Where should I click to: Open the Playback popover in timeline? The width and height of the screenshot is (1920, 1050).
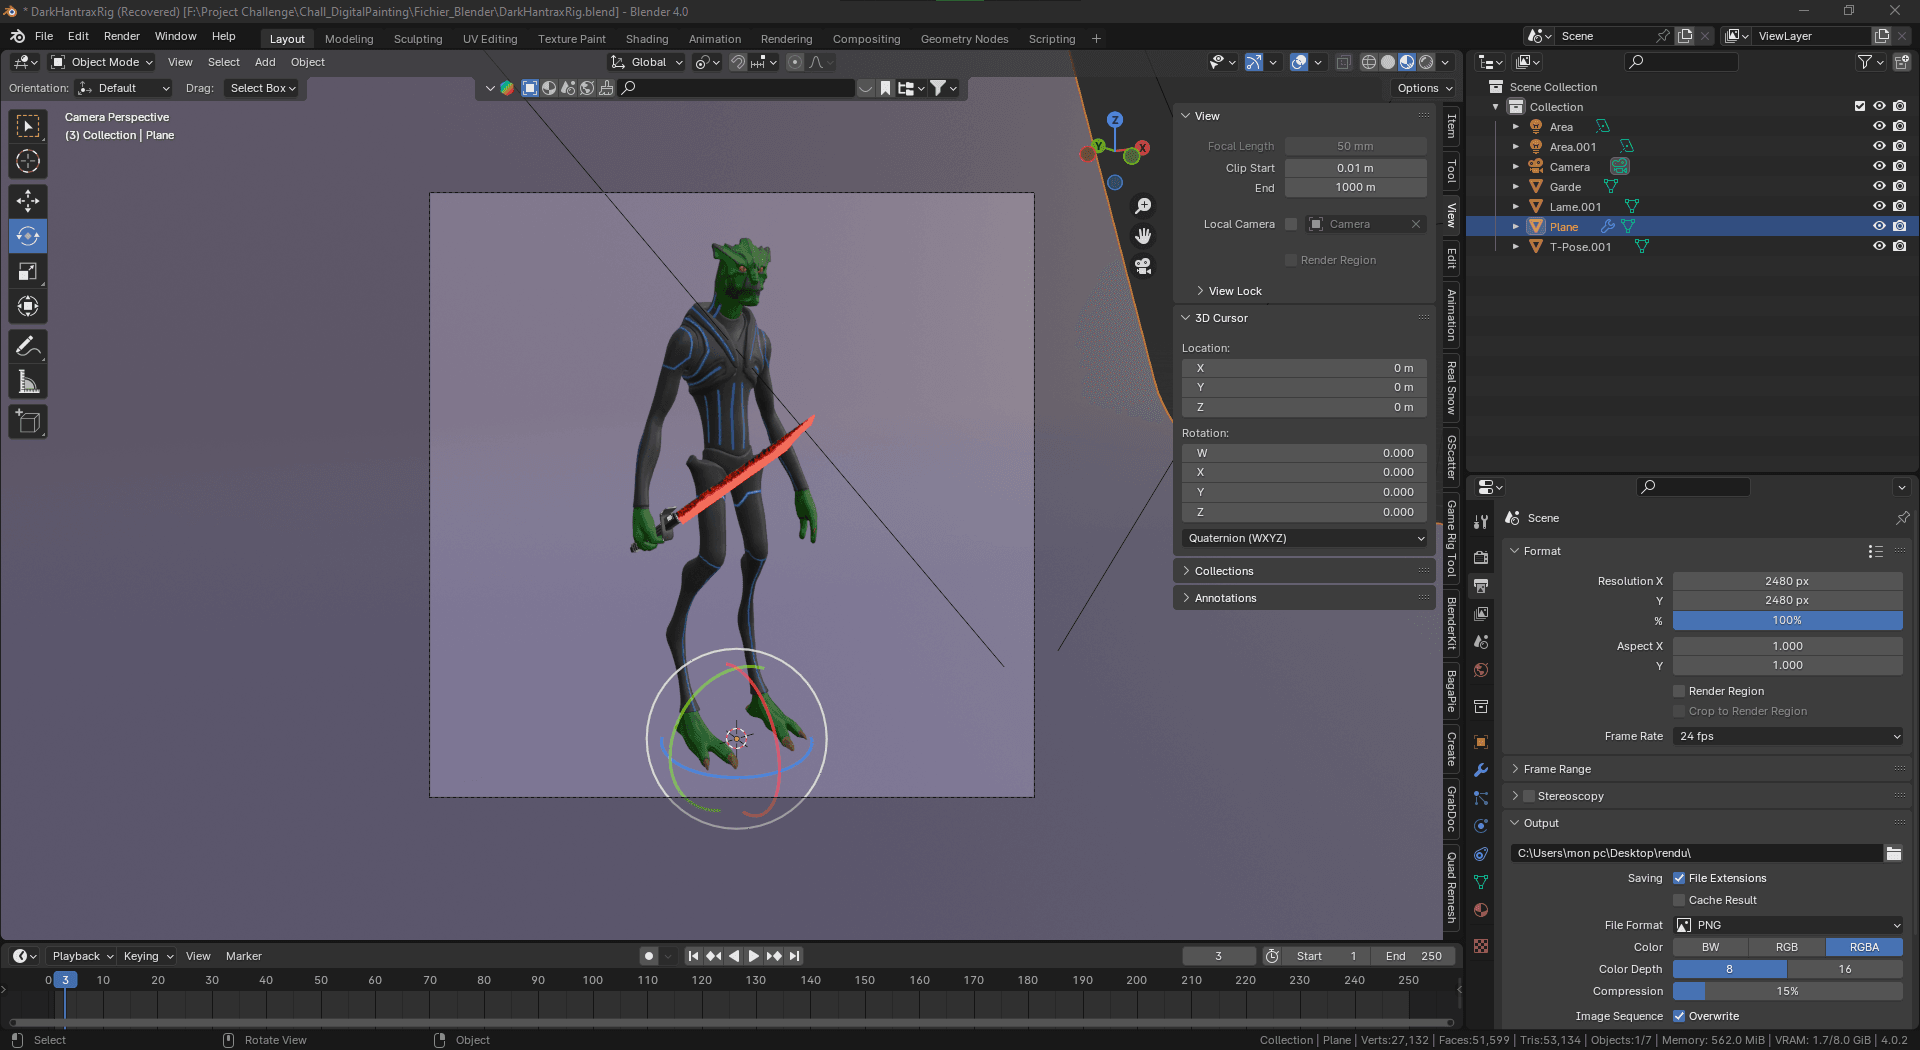82,956
